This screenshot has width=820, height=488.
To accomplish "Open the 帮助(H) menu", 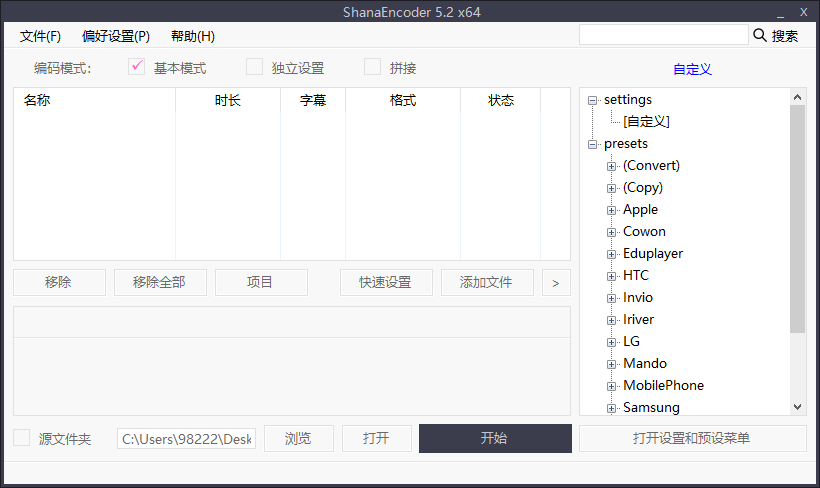I will tap(193, 36).
